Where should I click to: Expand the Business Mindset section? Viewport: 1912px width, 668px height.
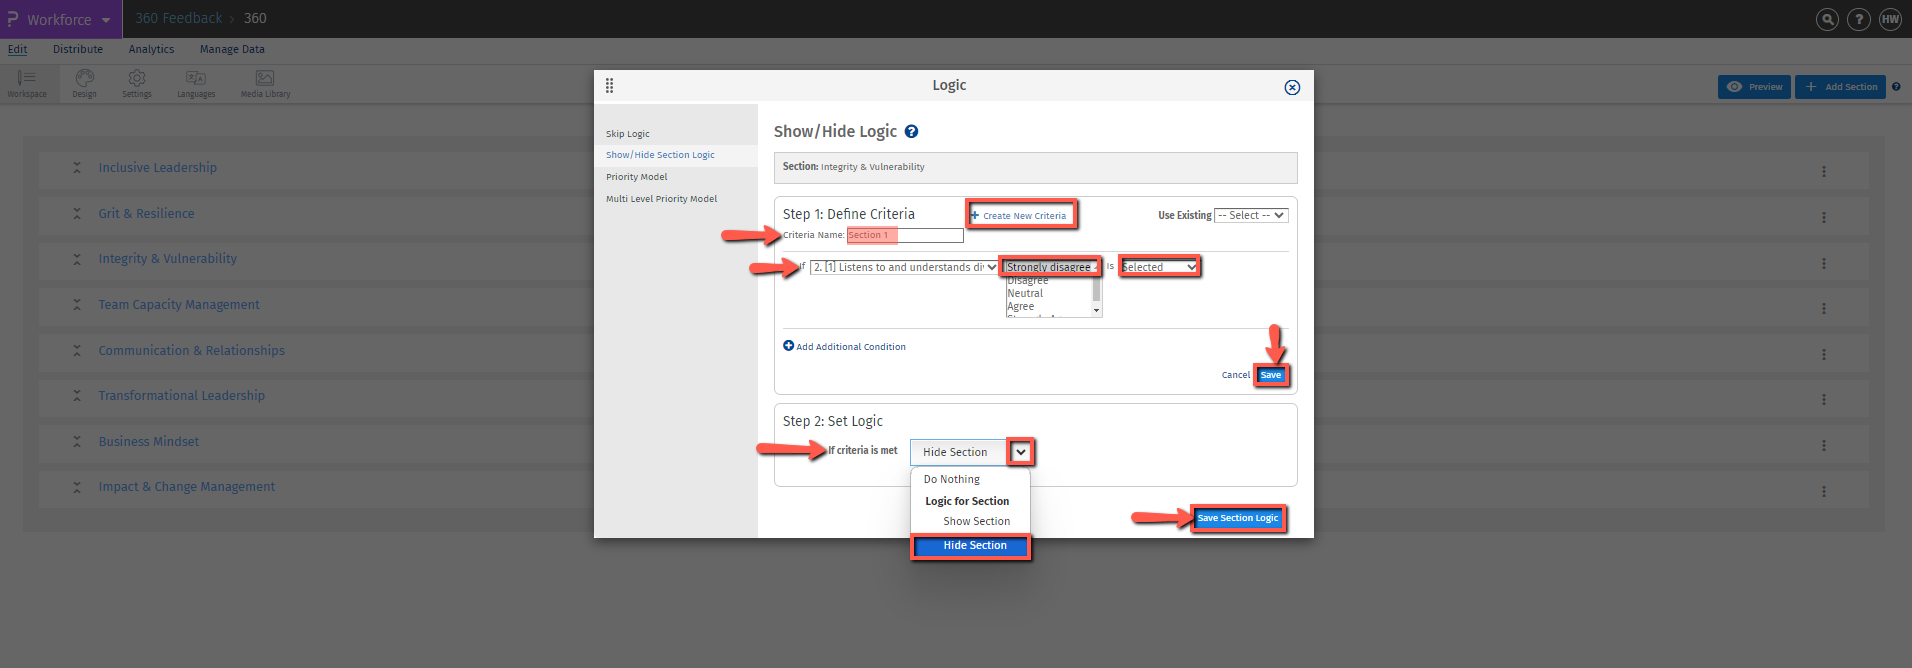[x=77, y=441]
